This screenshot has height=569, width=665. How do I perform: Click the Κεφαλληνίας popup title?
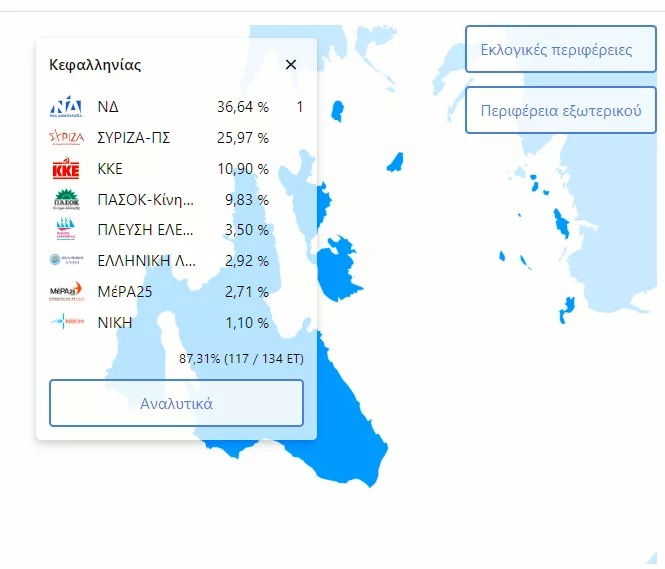pos(95,65)
